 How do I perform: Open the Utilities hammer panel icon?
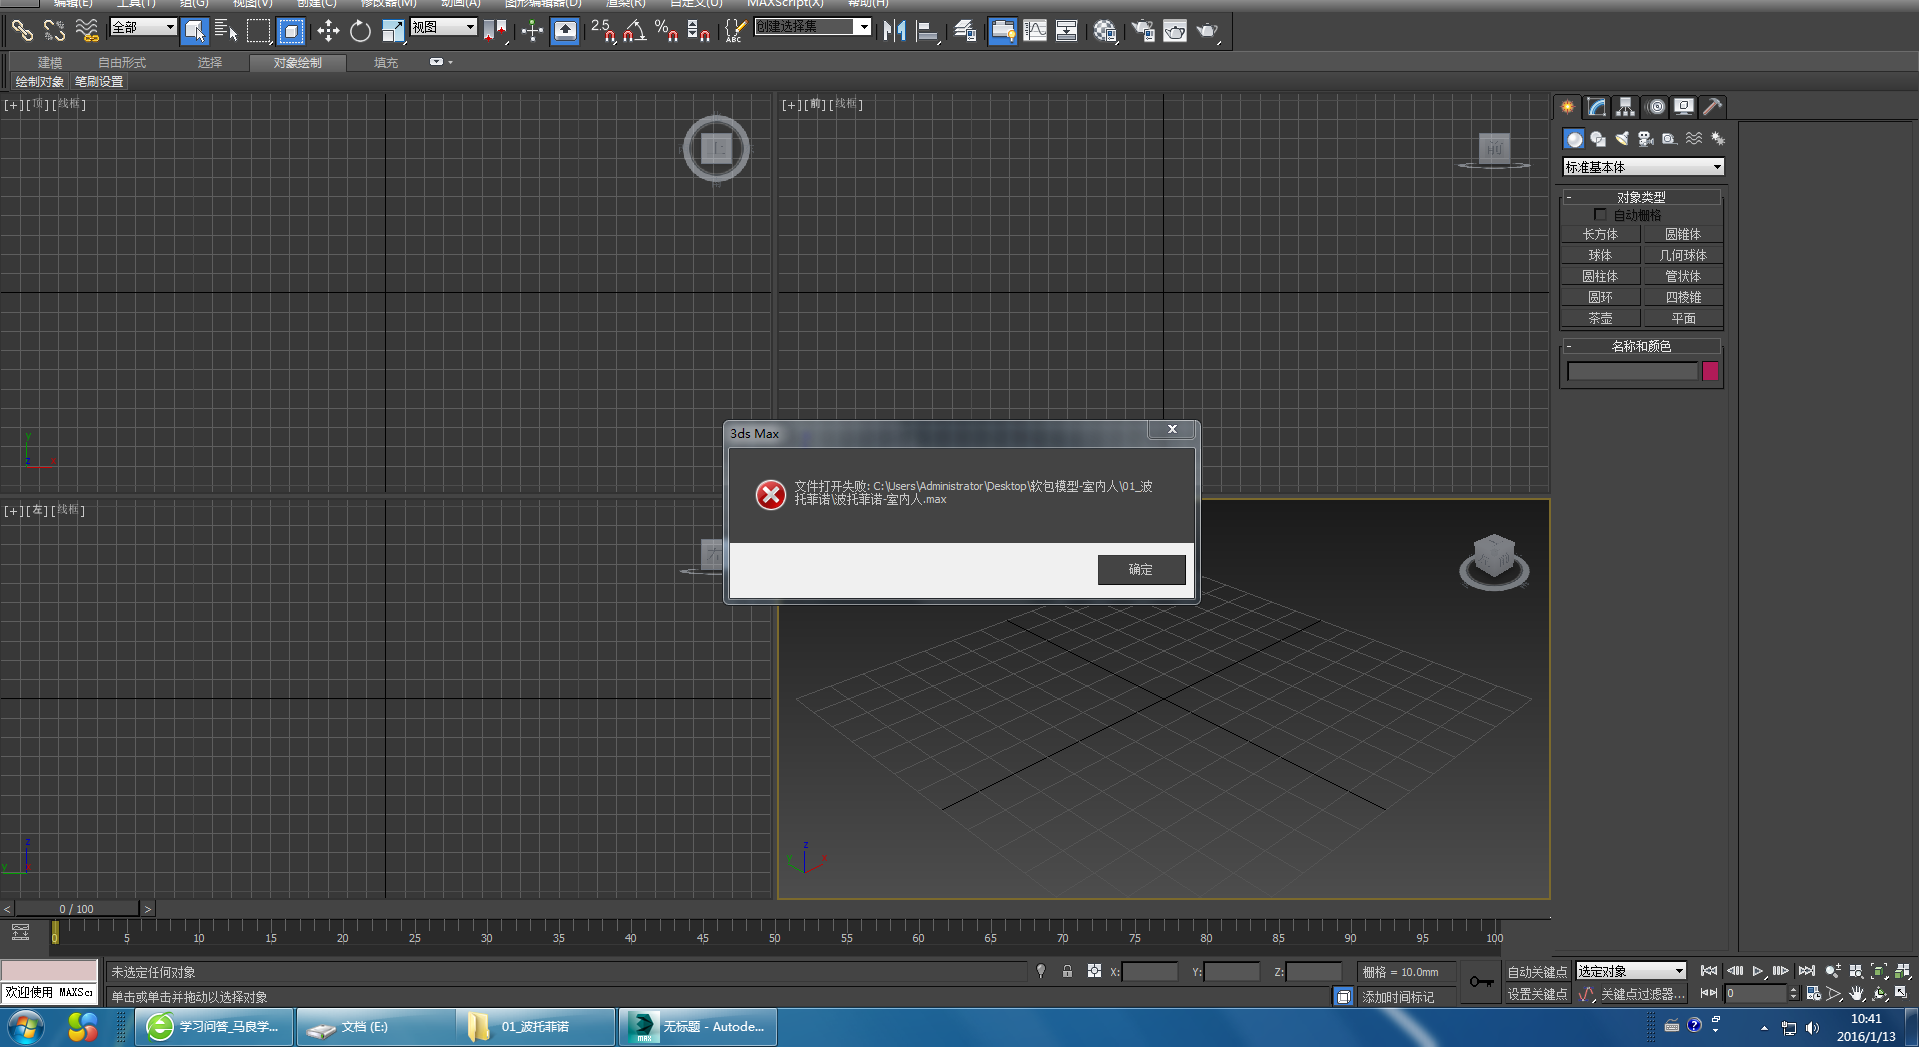pos(1713,107)
